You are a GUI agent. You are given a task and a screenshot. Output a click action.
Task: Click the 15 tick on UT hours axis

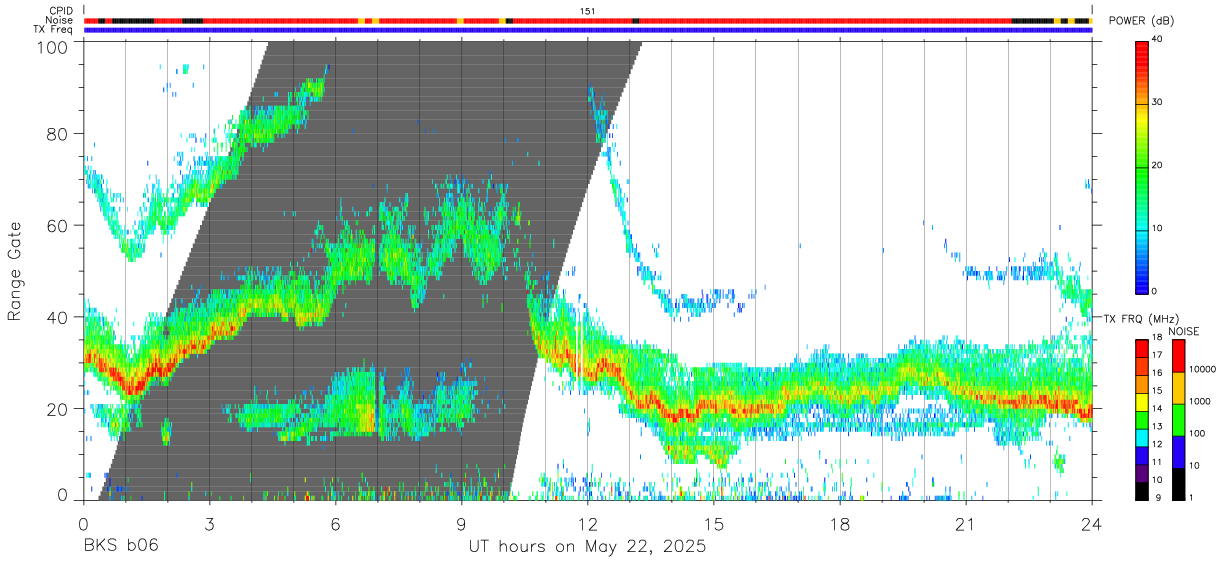point(713,523)
